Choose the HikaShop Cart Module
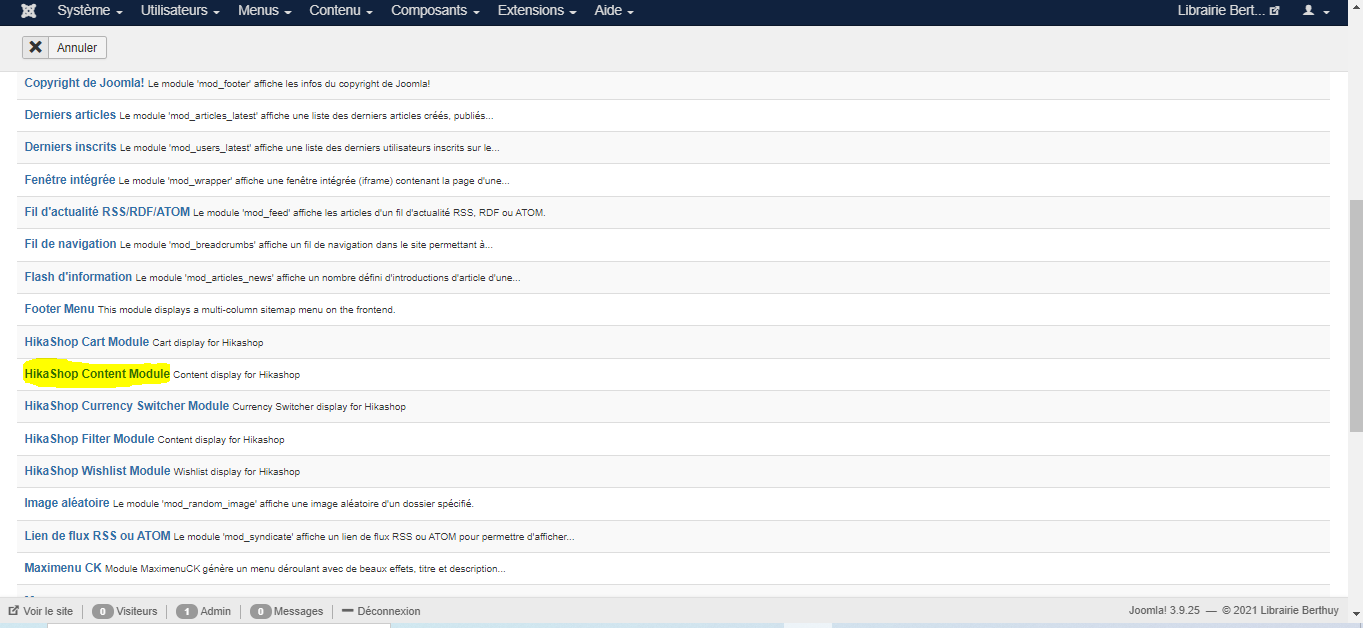Image resolution: width=1363 pixels, height=628 pixels. coord(87,342)
